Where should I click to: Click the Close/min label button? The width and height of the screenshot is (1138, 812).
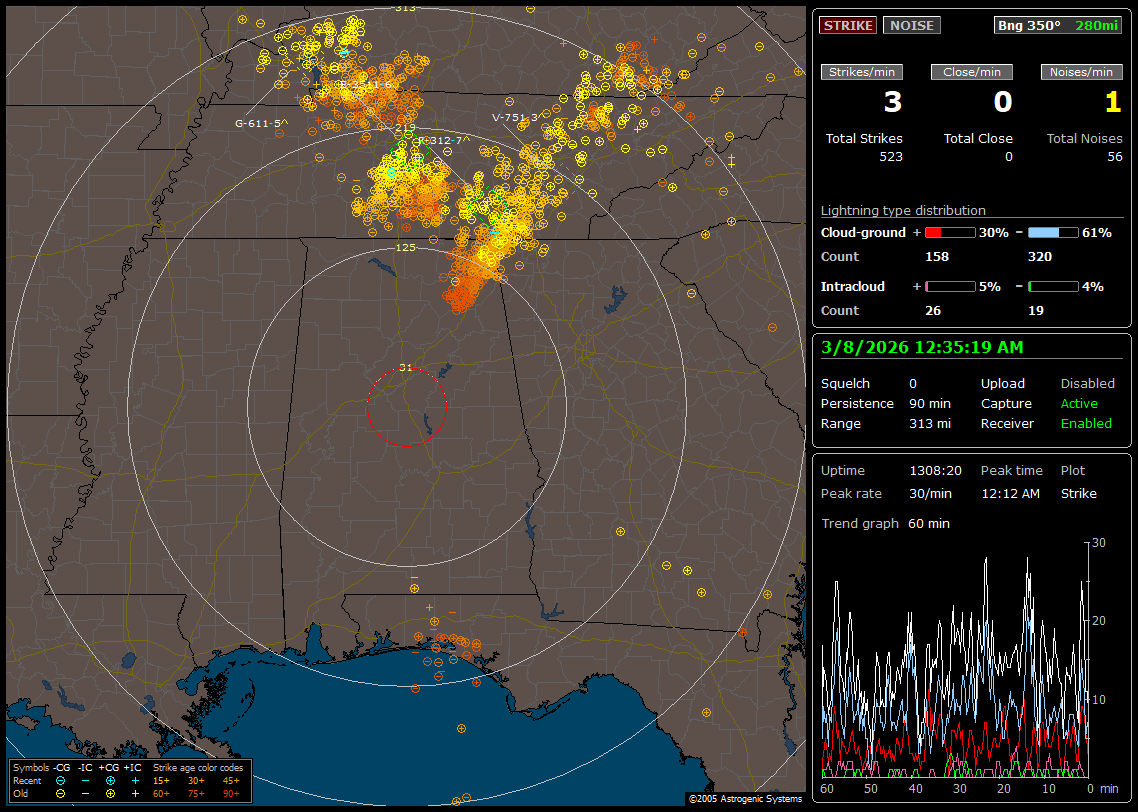(x=972, y=72)
